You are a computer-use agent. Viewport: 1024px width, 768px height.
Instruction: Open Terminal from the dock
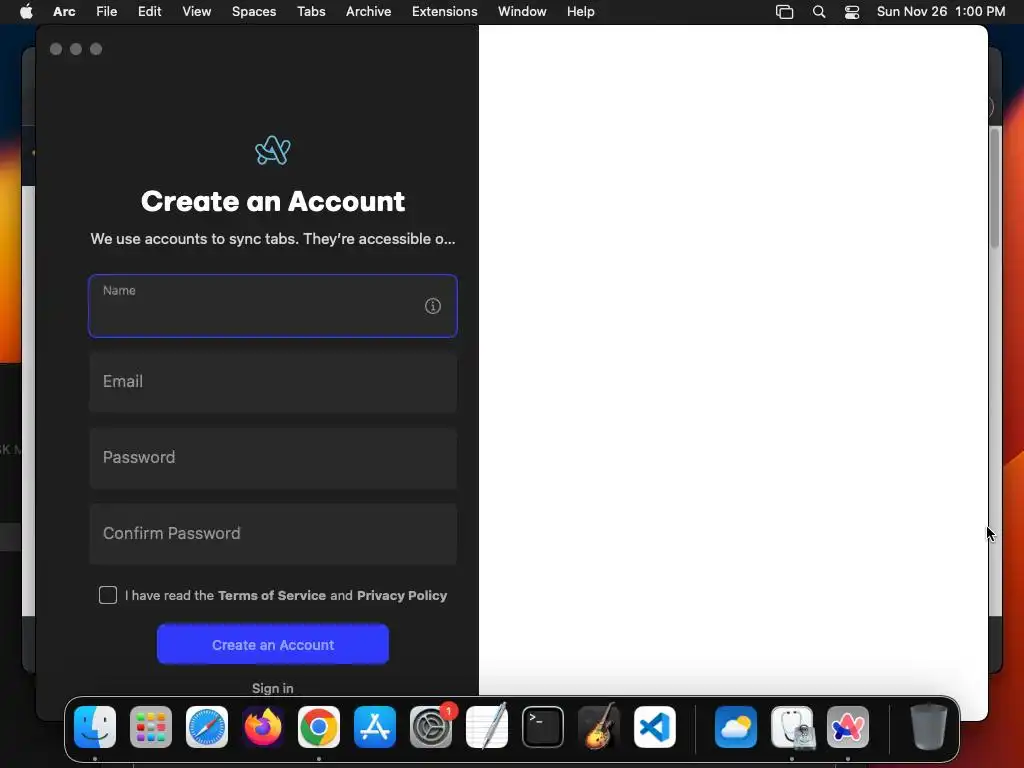(543, 726)
